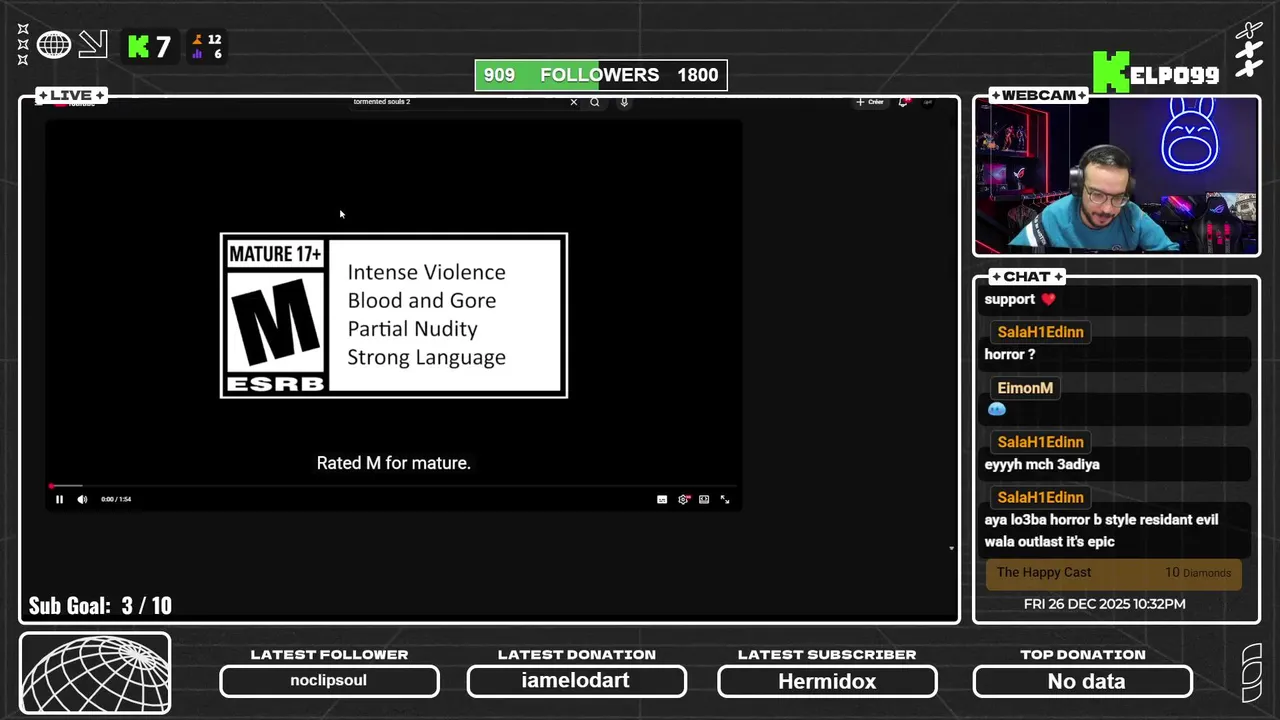This screenshot has height=720, width=1280.
Task: Click the KELPO99 channel logo
Action: tap(1156, 72)
